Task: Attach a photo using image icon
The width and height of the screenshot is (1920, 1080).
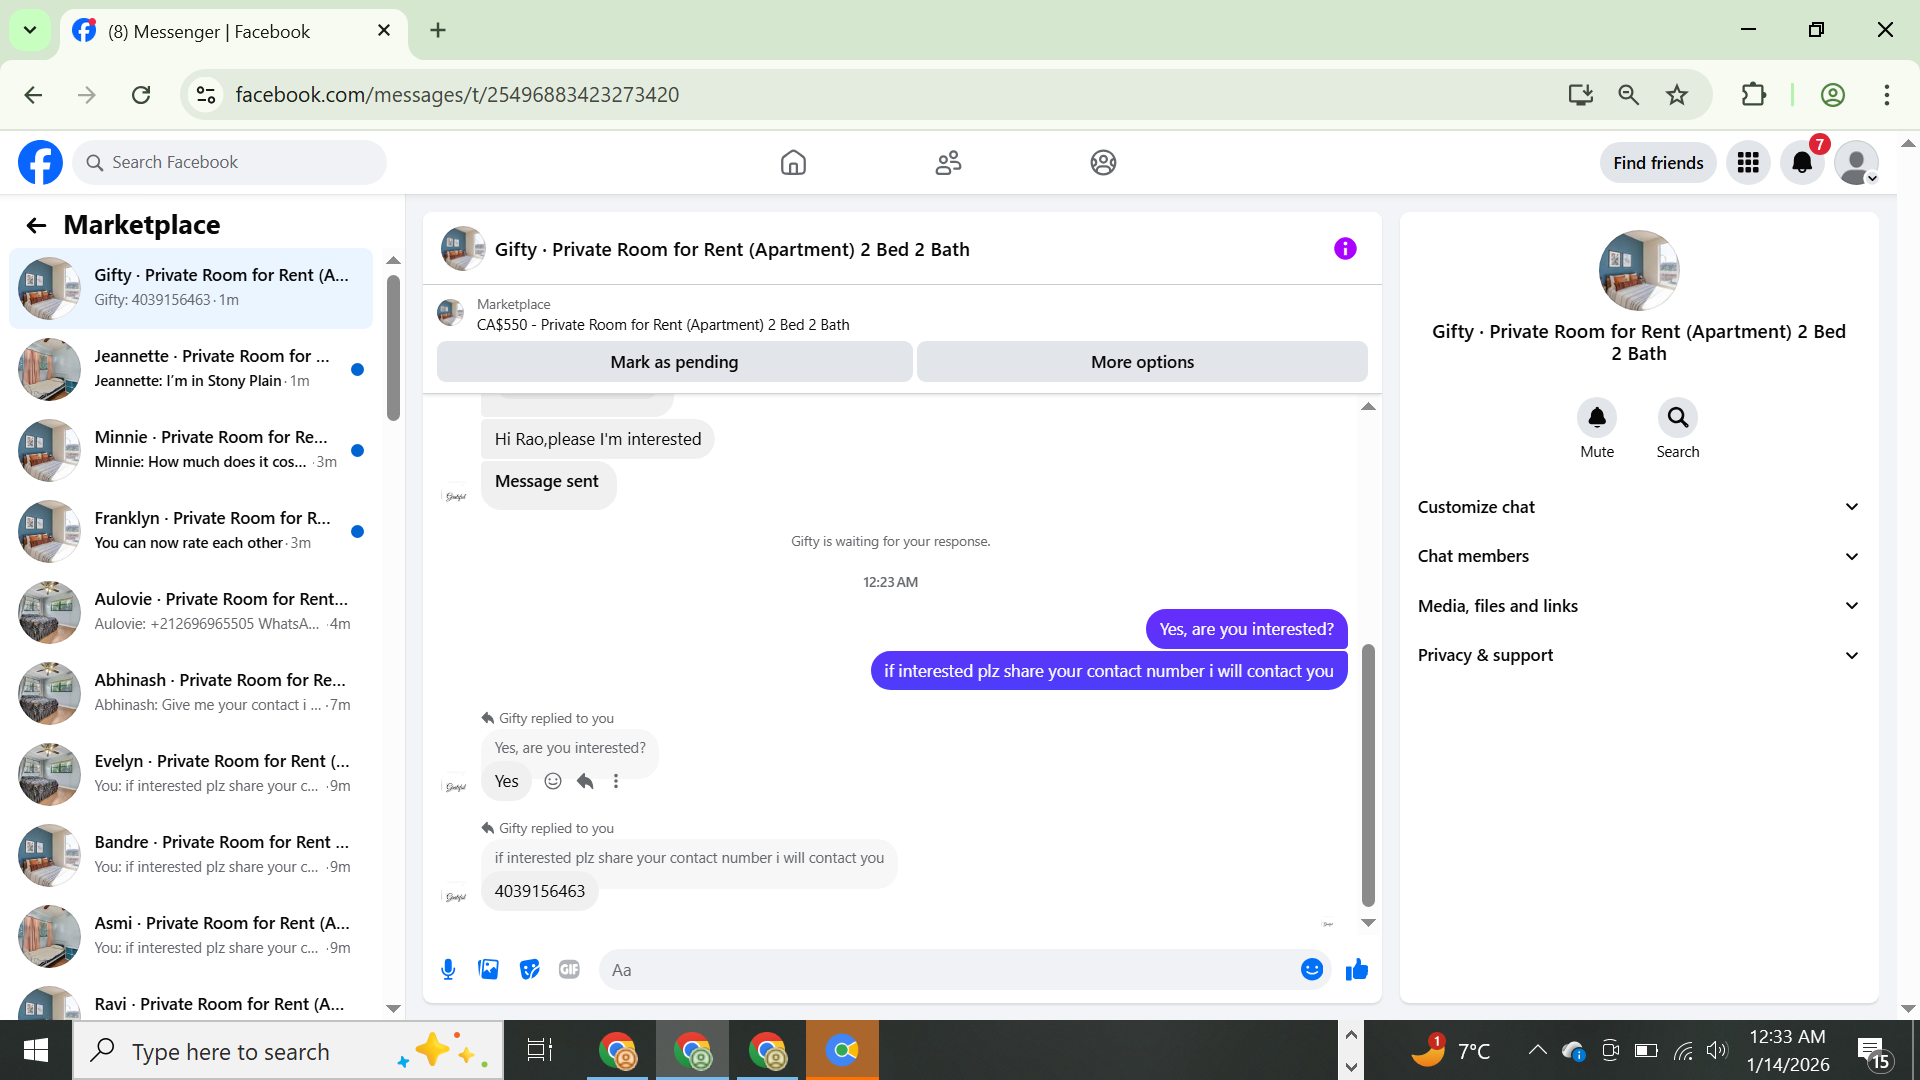Action: (488, 969)
